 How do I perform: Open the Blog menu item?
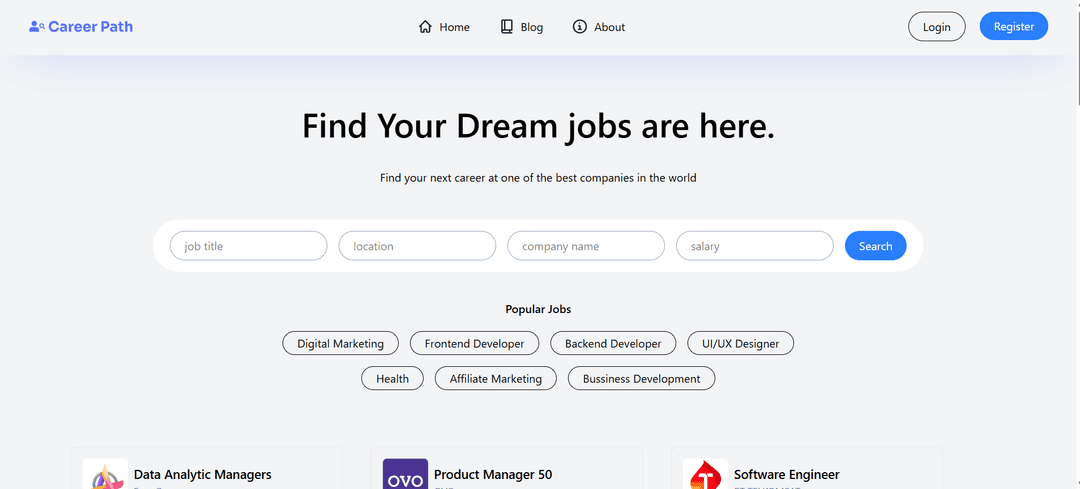pyautogui.click(x=531, y=27)
